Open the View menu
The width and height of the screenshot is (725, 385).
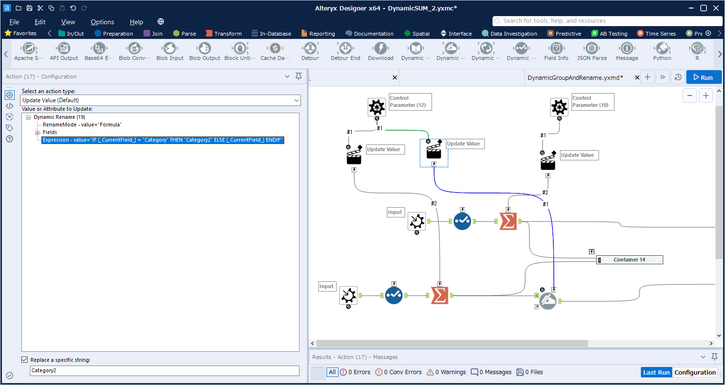68,22
